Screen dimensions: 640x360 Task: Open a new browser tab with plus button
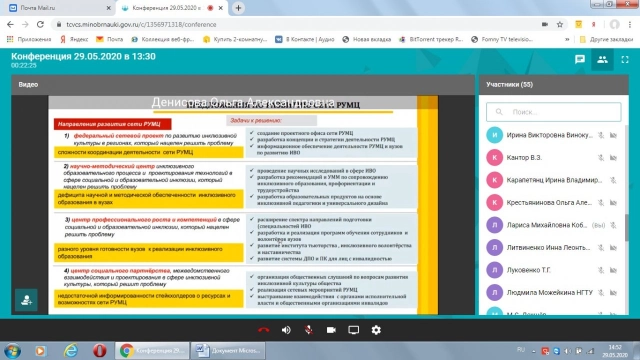[x=238, y=8]
